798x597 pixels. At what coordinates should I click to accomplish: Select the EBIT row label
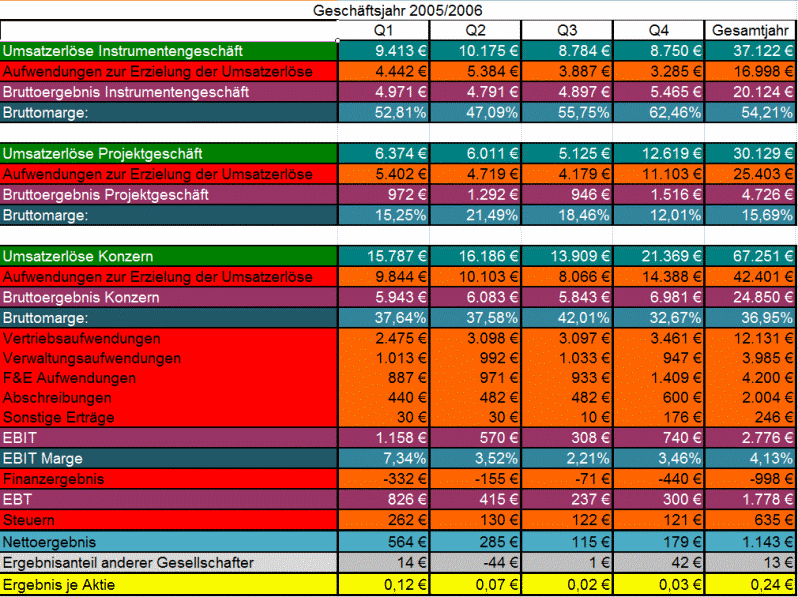[x=169, y=438]
